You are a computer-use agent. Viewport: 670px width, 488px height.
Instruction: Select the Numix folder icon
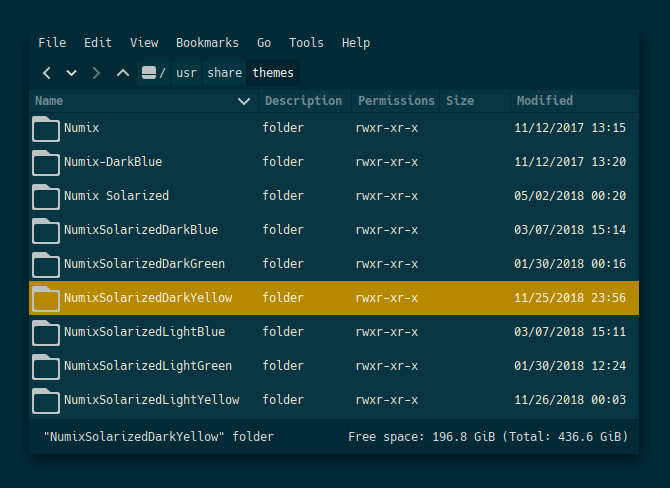46,128
